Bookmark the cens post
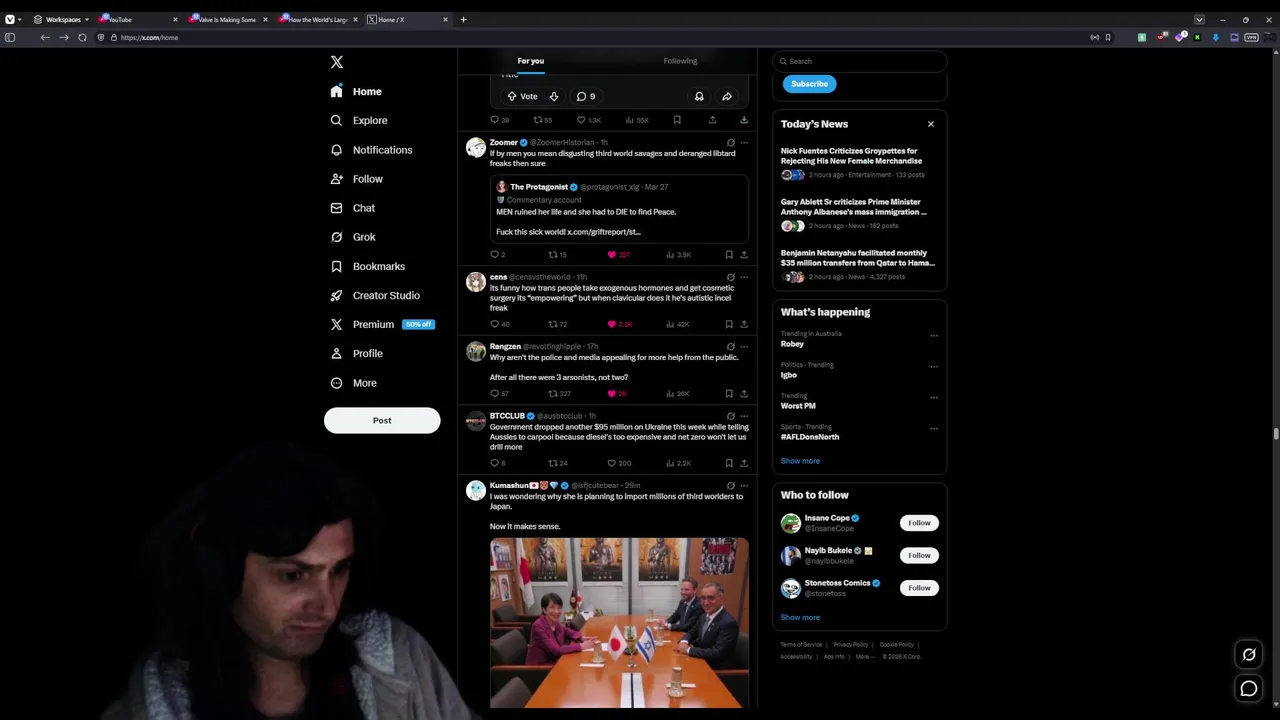 tap(729, 324)
